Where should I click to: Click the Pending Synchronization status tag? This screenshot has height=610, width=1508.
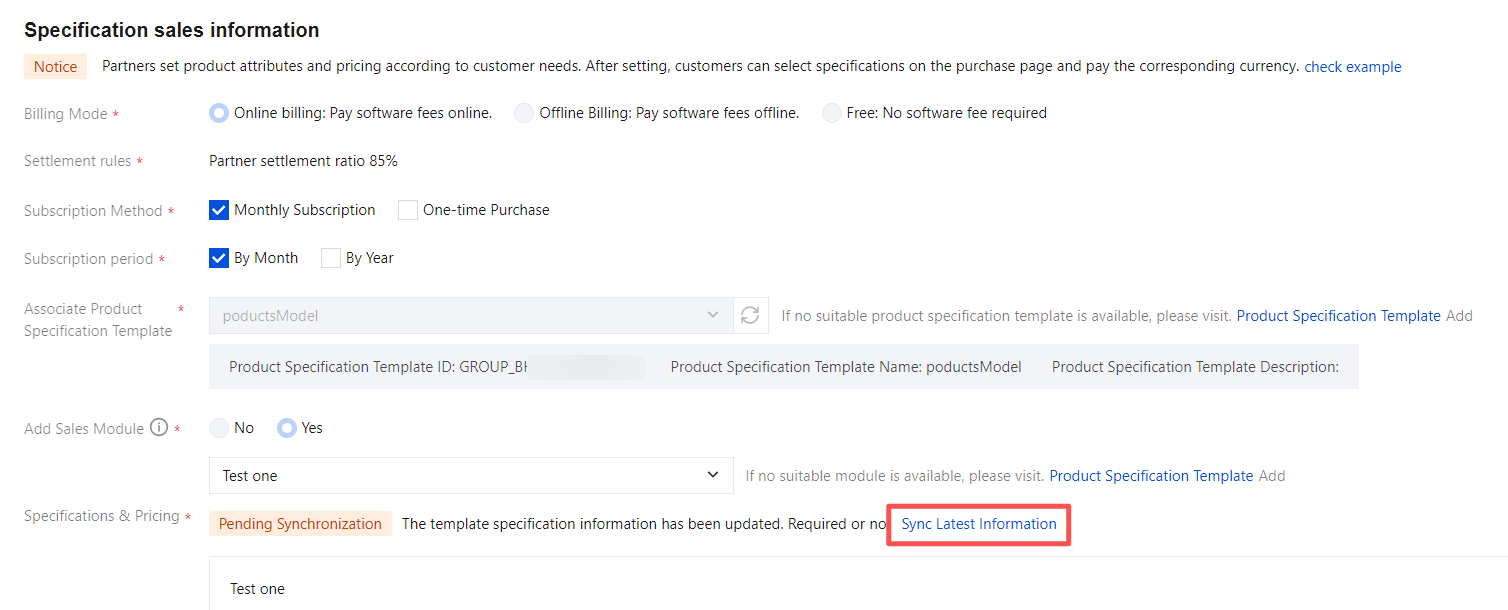coord(300,524)
